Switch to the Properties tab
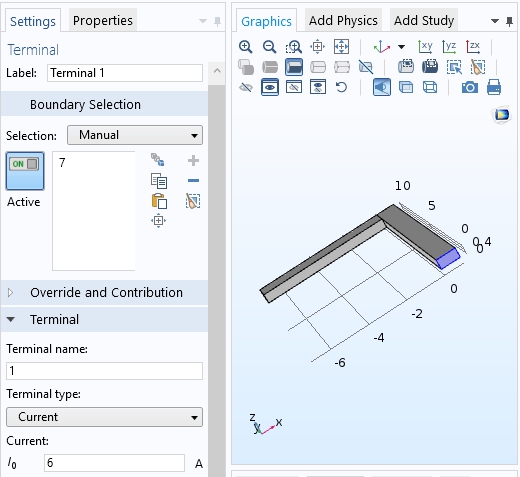This screenshot has height=477, width=520. pyautogui.click(x=103, y=21)
